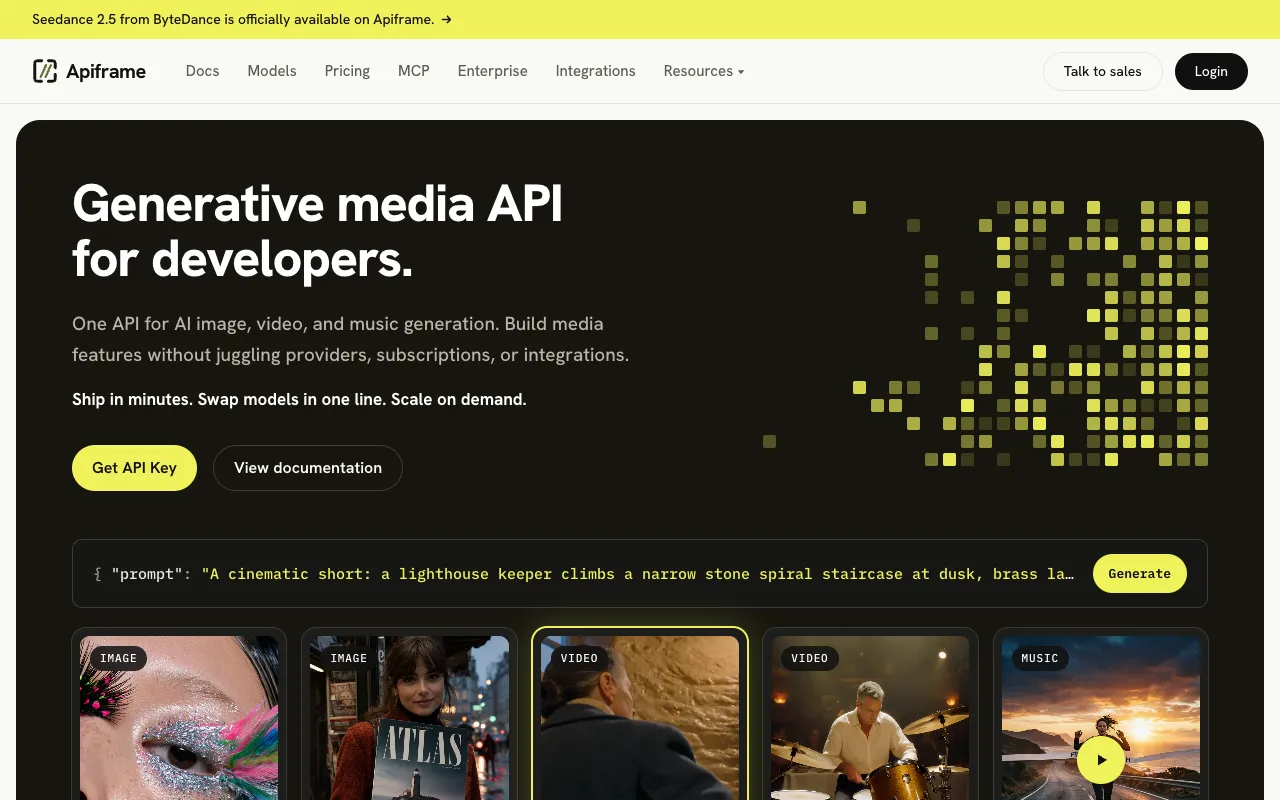Click the Apiframe logo icon
The image size is (1280, 800).
click(x=45, y=71)
